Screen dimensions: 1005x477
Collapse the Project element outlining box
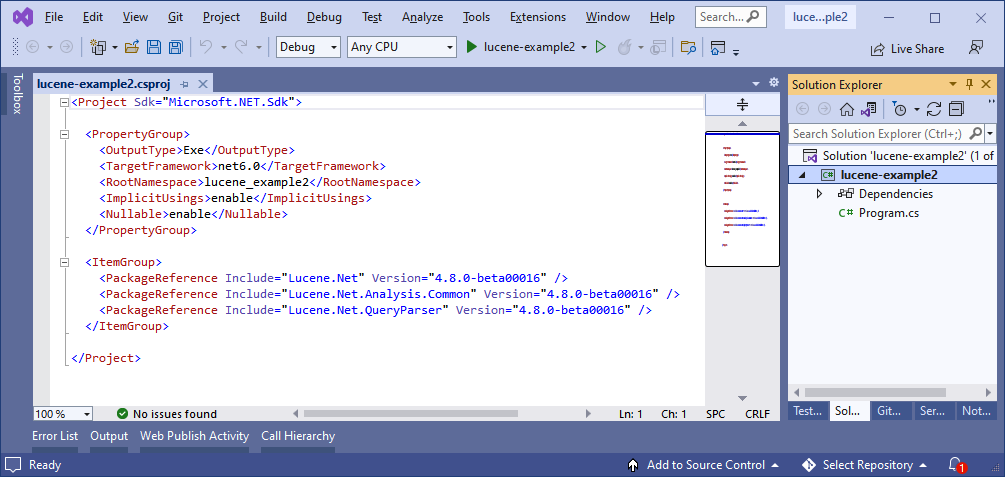[65, 102]
